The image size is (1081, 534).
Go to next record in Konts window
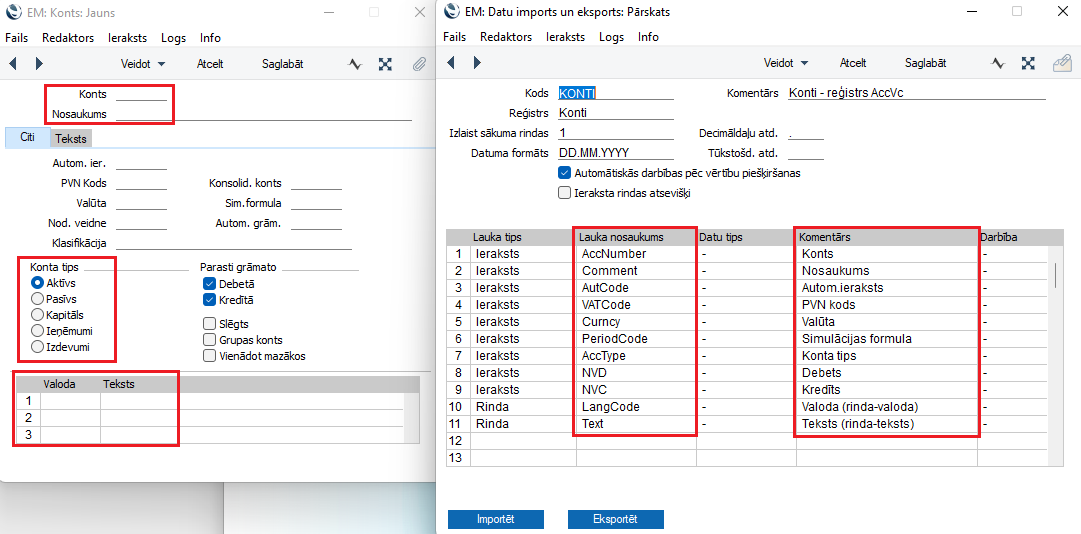click(39, 63)
